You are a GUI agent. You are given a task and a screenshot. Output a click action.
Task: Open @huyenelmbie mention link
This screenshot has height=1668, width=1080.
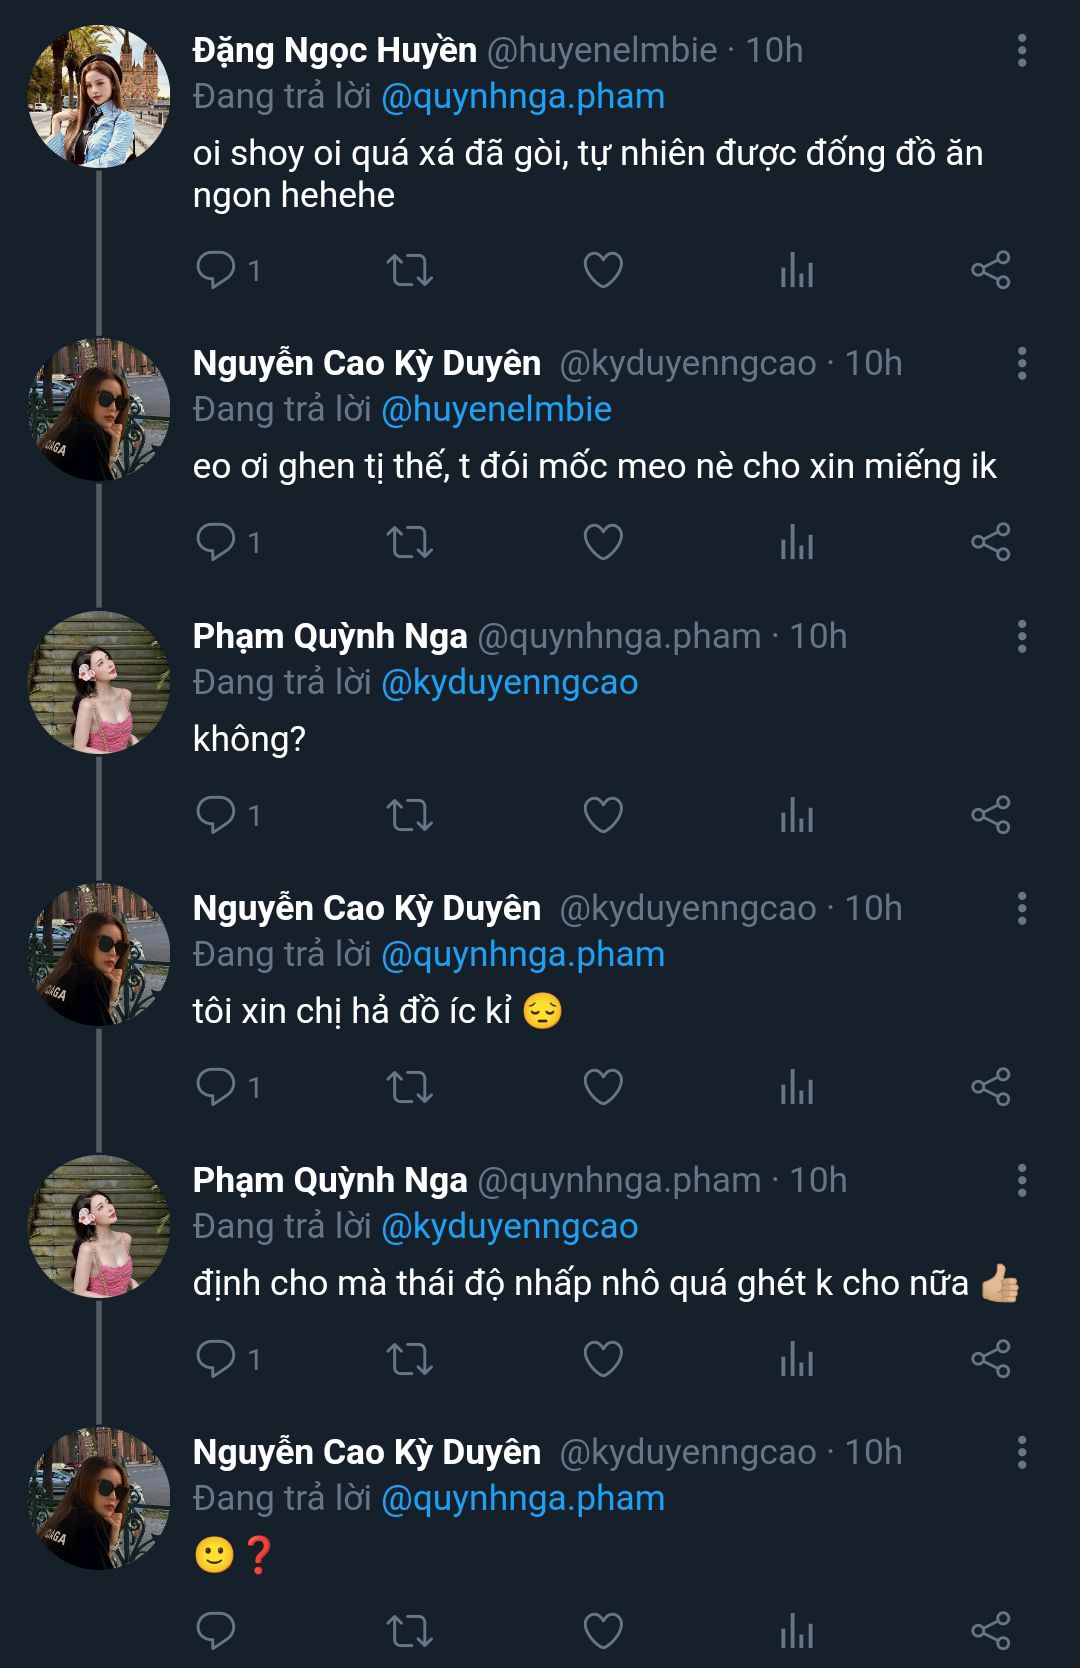click(496, 409)
